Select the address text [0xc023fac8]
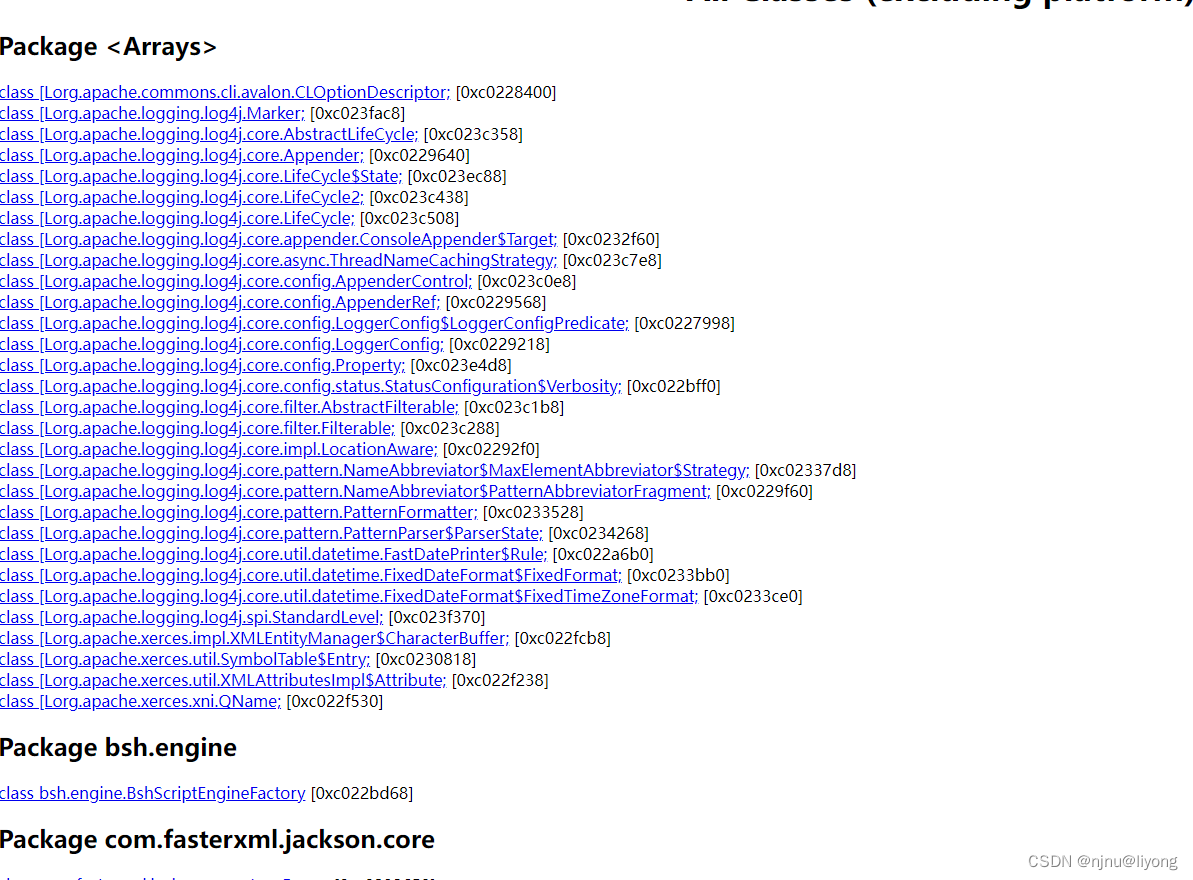The height and width of the screenshot is (880, 1193). point(358,113)
